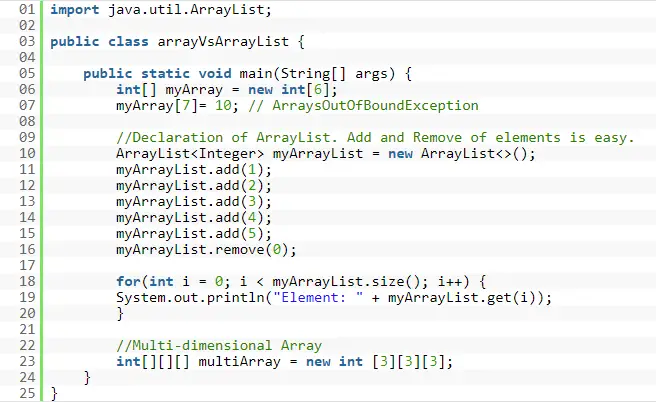This screenshot has height=402, width=656.
Task: Click the Multi-dimensional Array comment
Action: coord(219,346)
